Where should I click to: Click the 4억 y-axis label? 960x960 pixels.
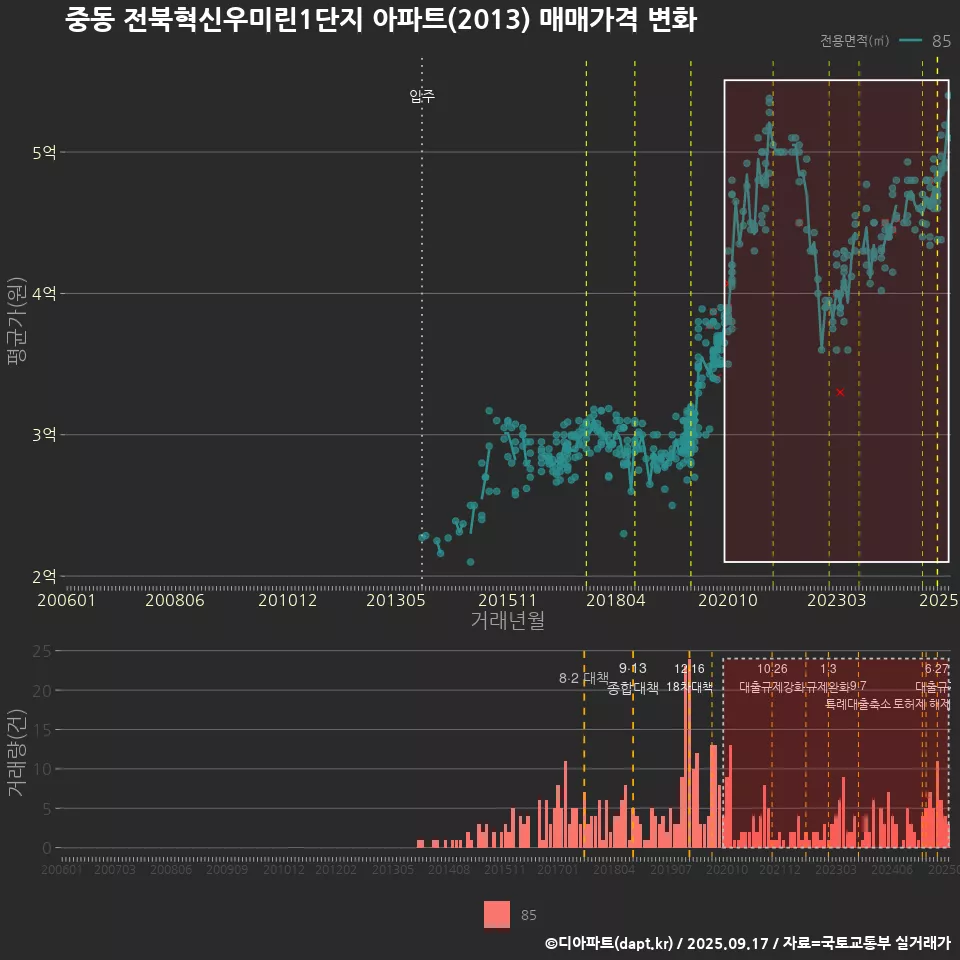point(44,294)
